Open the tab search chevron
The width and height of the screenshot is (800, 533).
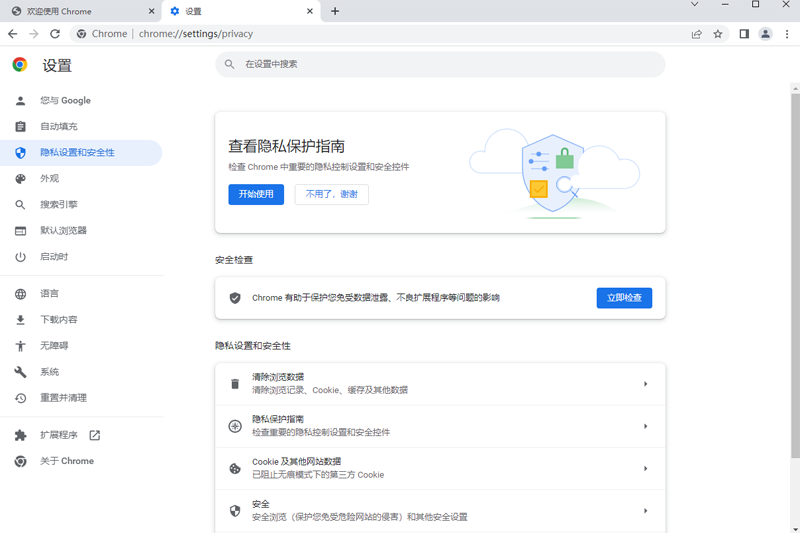[x=695, y=5]
